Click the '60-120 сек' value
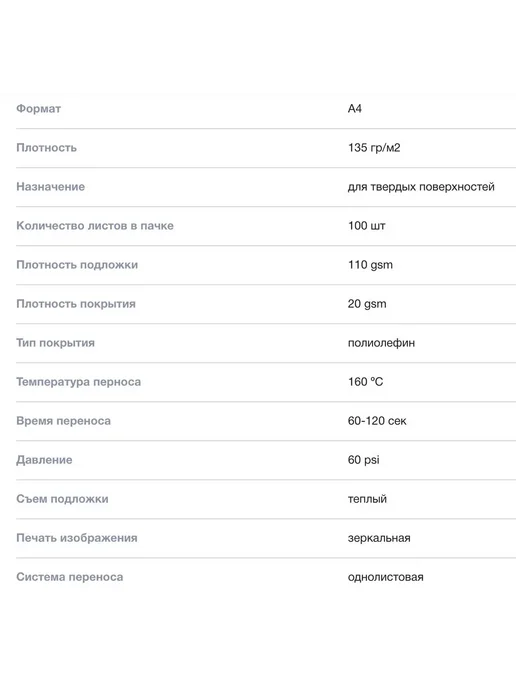This screenshot has height=688, width=516. [377, 421]
